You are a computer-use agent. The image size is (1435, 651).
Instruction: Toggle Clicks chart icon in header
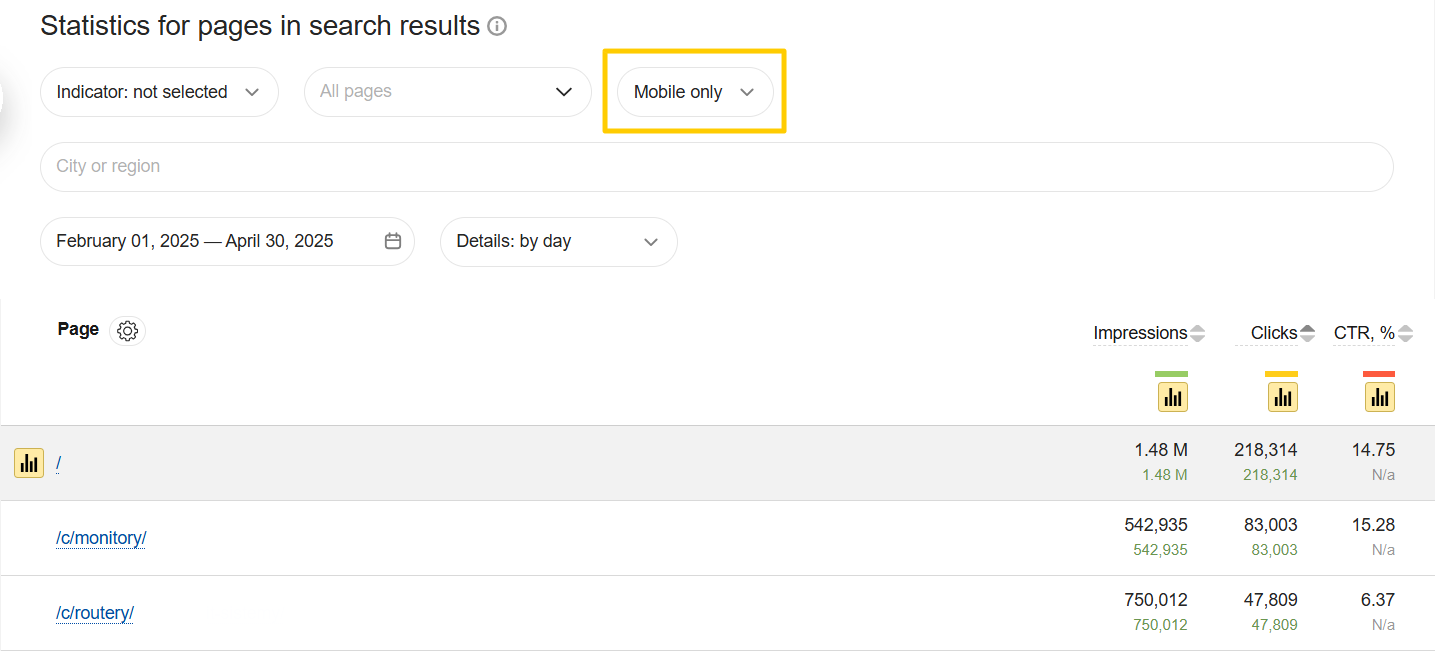click(x=1282, y=397)
